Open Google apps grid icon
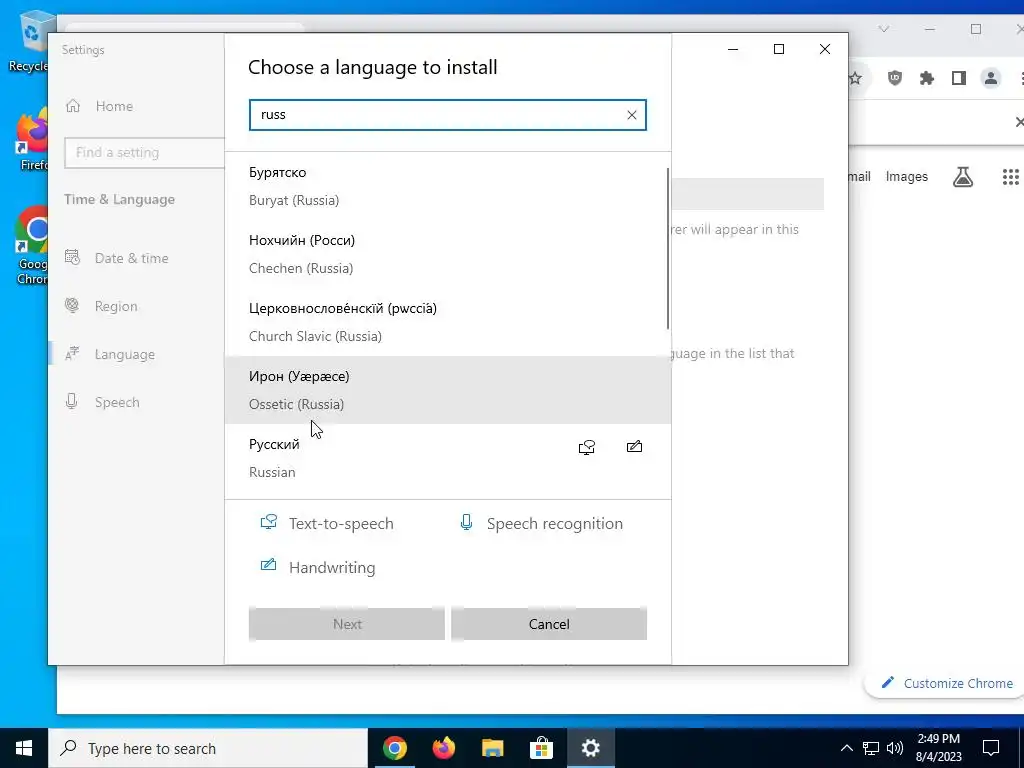 tap(1010, 176)
